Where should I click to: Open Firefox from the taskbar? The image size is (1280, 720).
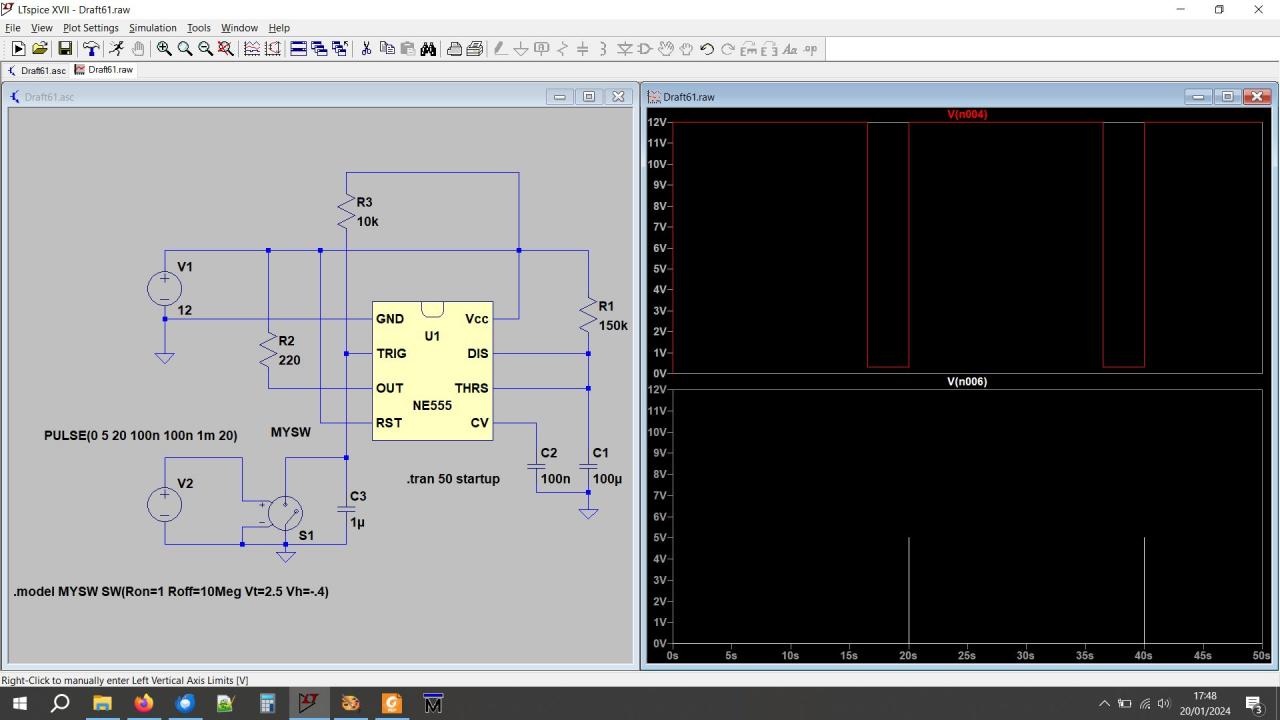[144, 704]
